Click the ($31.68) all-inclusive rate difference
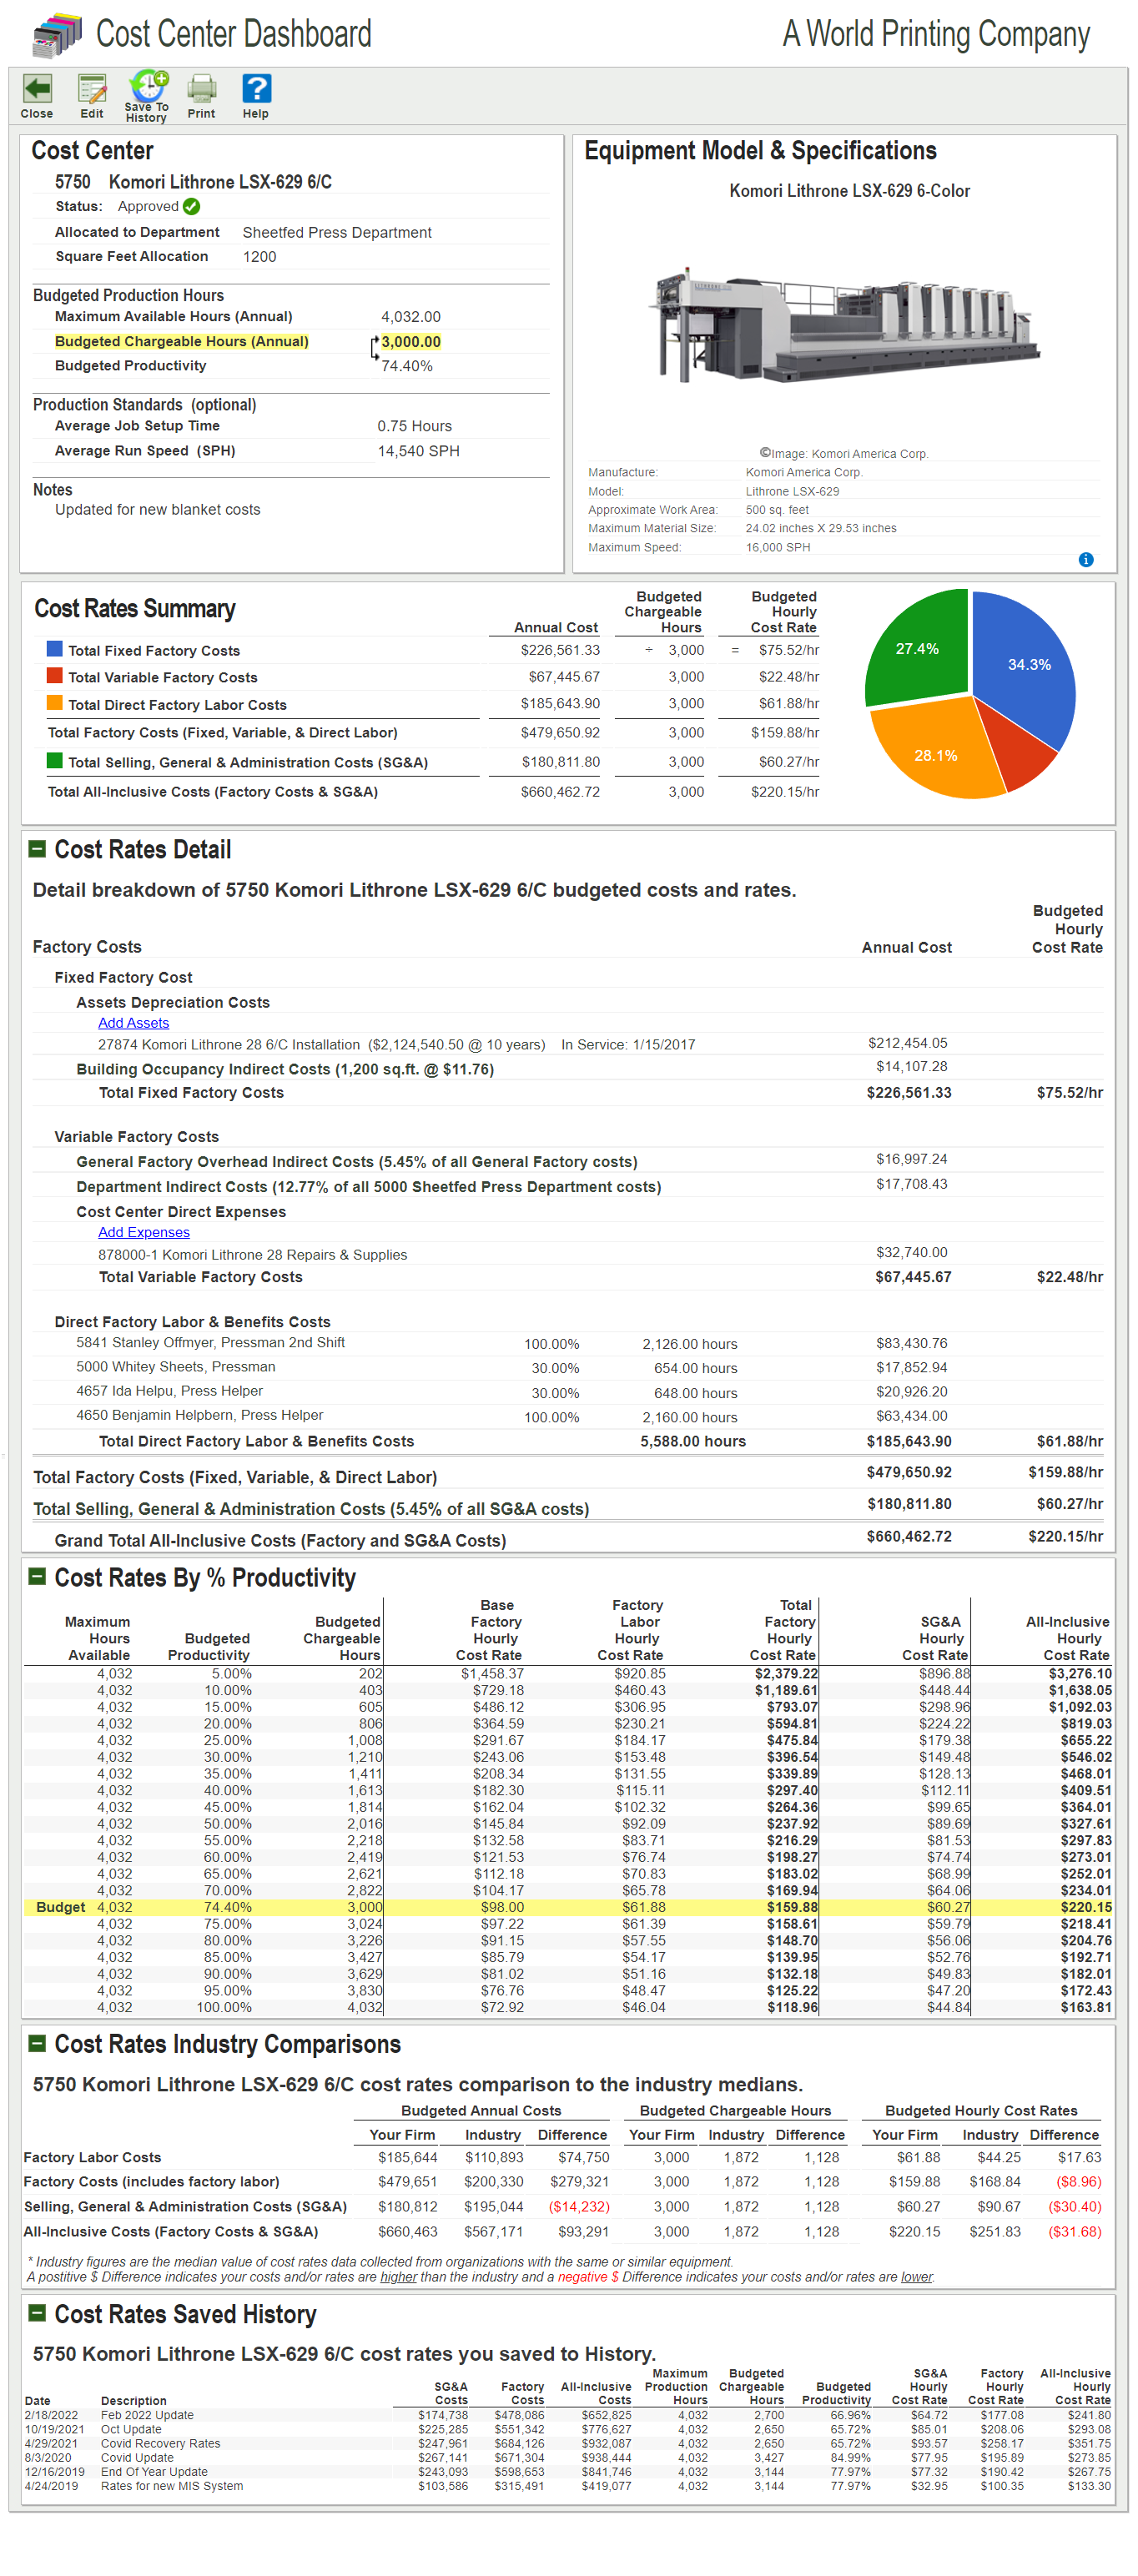 tap(1074, 2232)
